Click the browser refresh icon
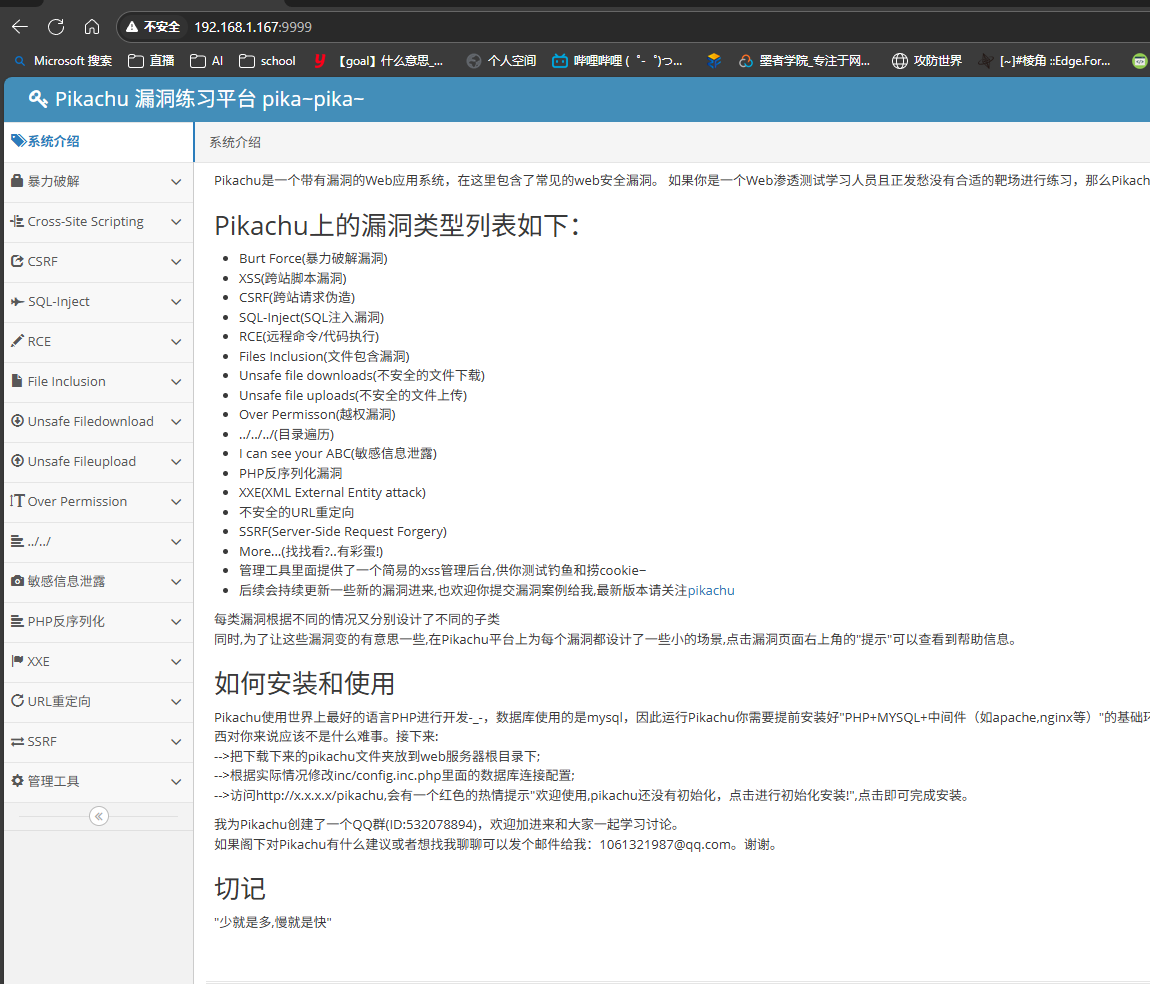 (x=55, y=27)
